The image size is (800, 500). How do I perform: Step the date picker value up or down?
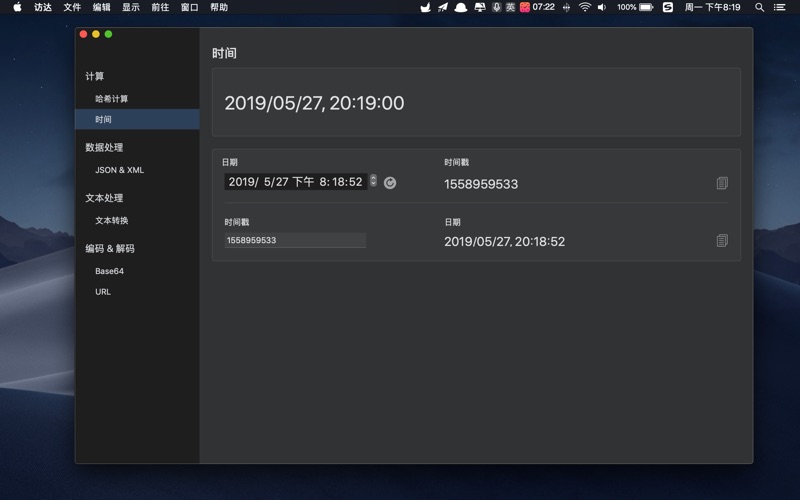click(373, 181)
